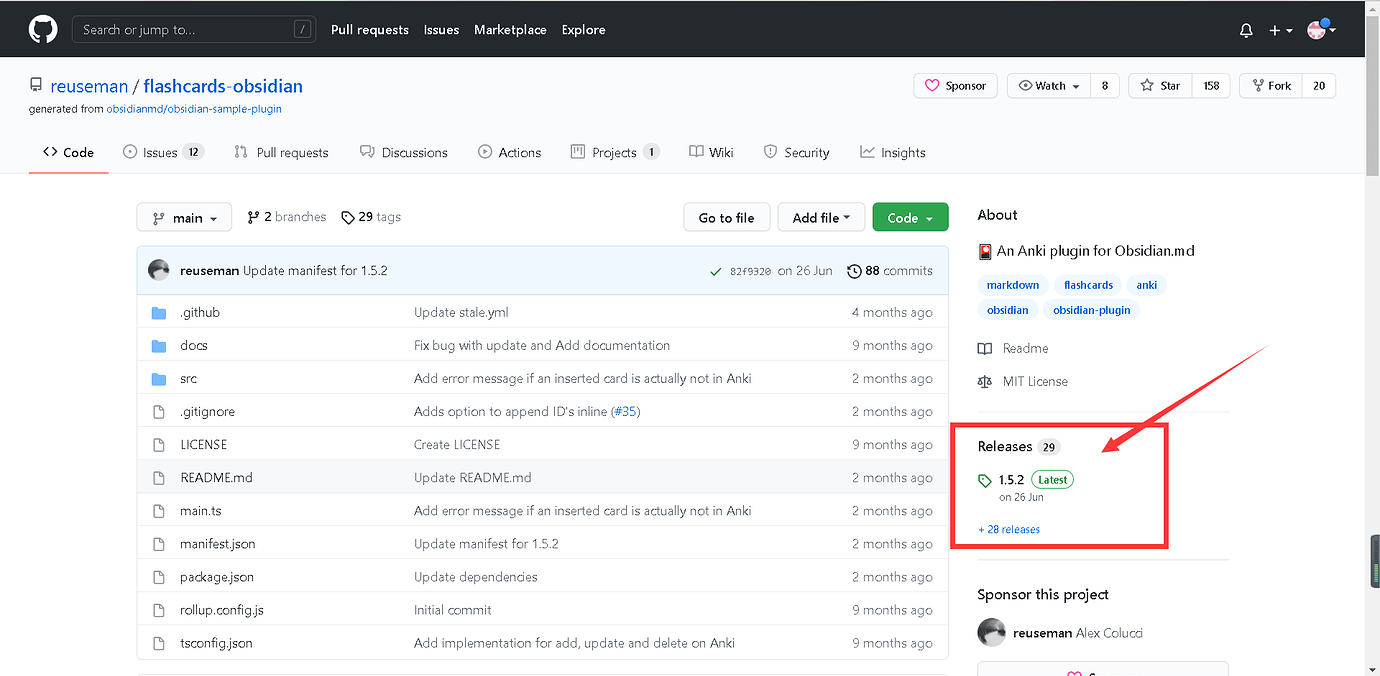This screenshot has width=1380, height=676.
Task: Click the "Create LICENSE" commit message
Action: (457, 445)
